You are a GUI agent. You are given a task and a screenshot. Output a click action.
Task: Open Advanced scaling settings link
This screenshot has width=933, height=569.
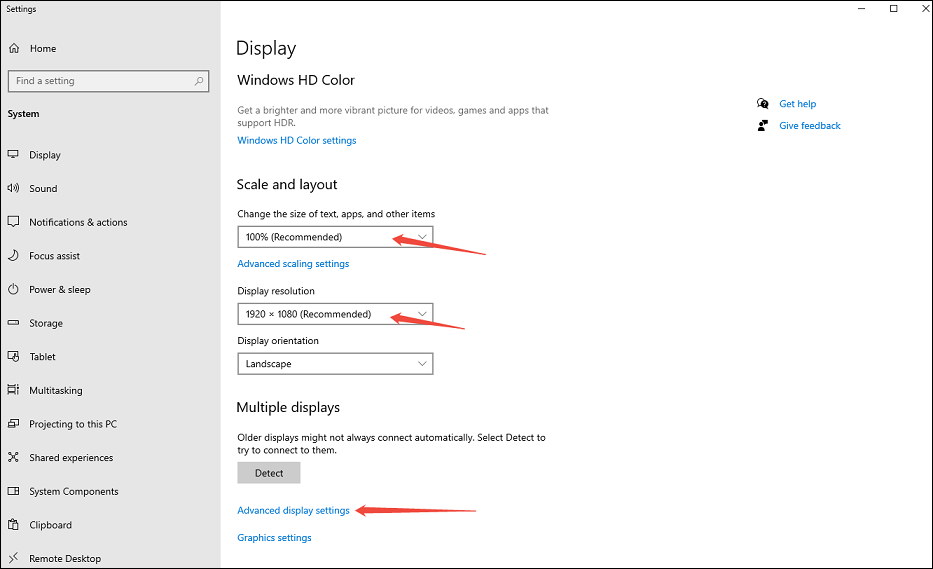tap(293, 264)
